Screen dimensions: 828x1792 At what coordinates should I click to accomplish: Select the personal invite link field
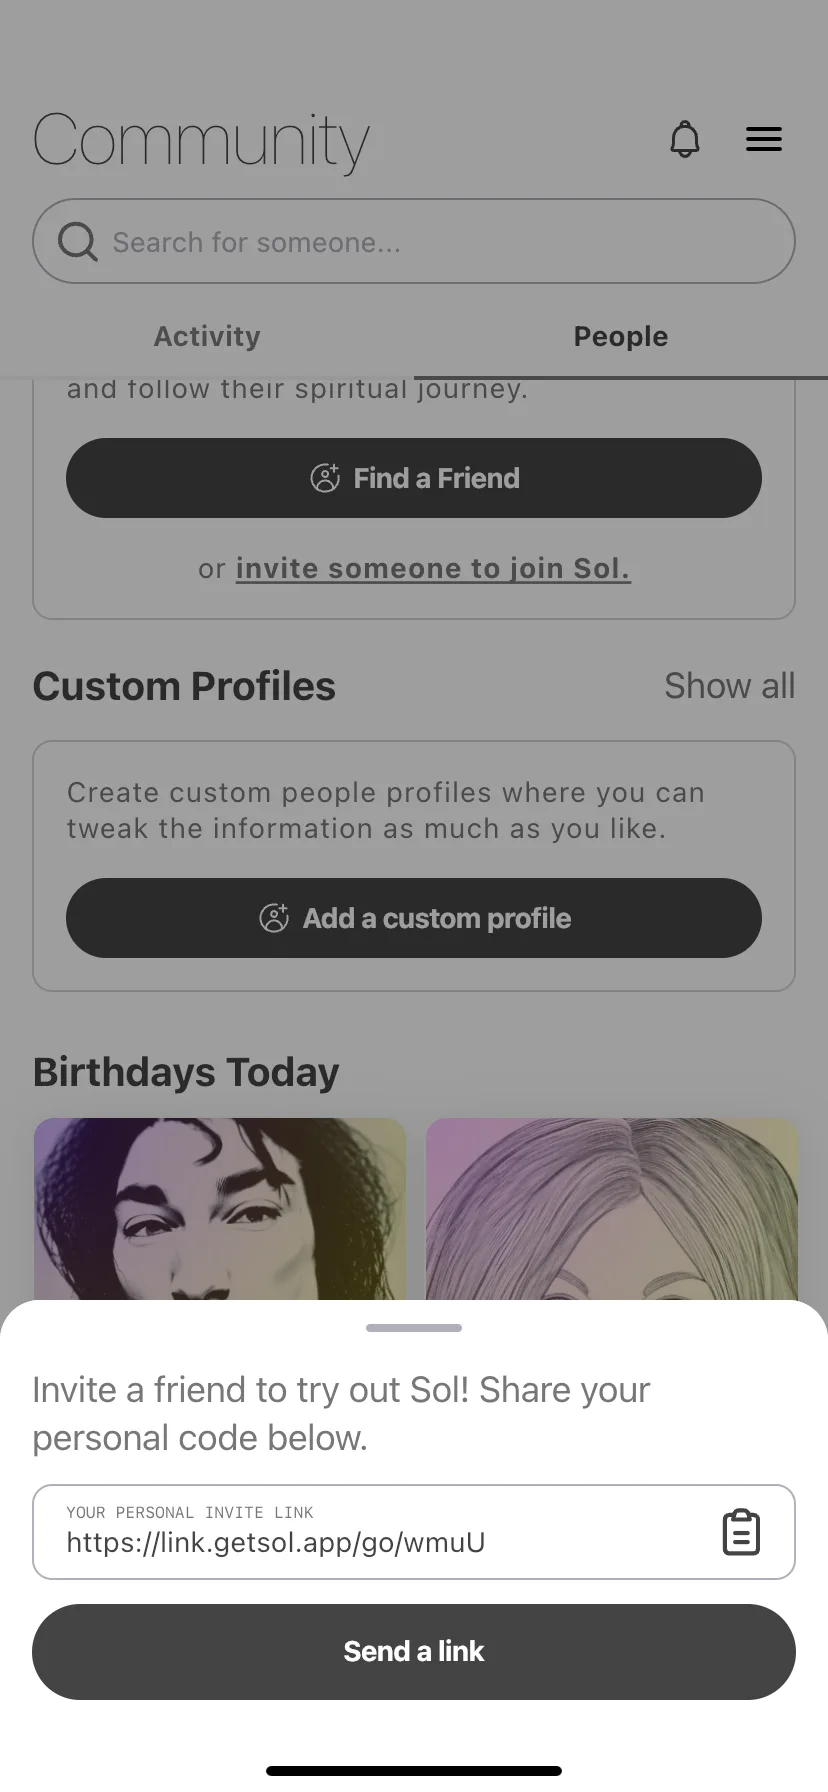point(414,1532)
